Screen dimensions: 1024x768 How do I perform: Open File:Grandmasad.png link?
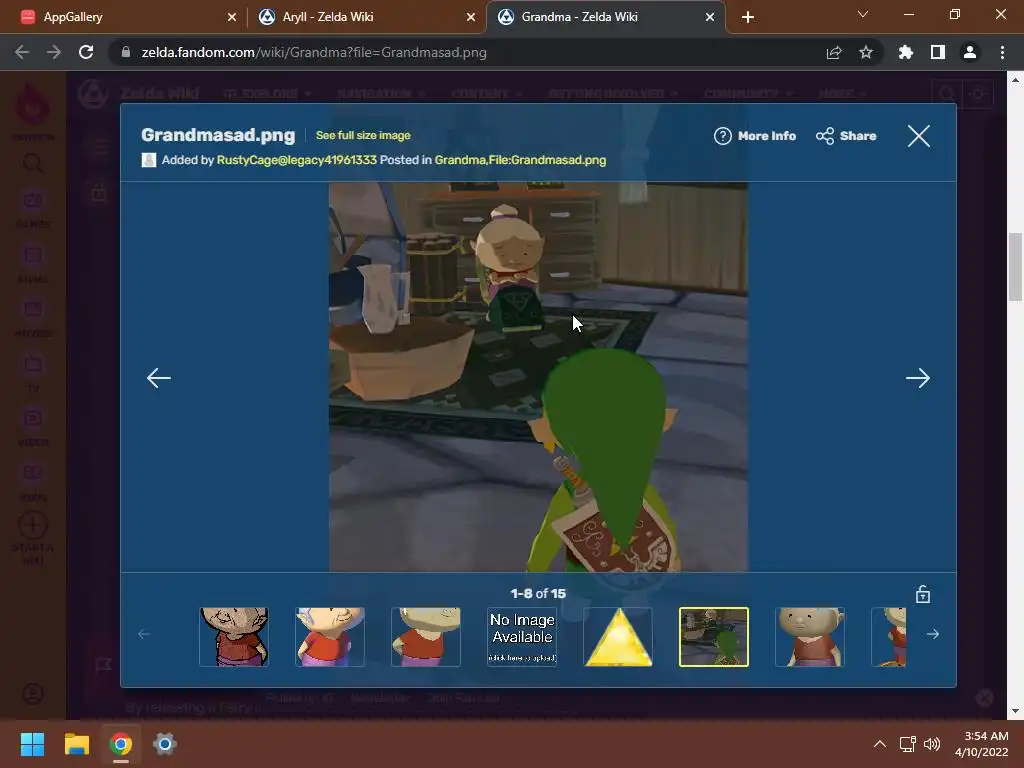[x=548, y=160]
